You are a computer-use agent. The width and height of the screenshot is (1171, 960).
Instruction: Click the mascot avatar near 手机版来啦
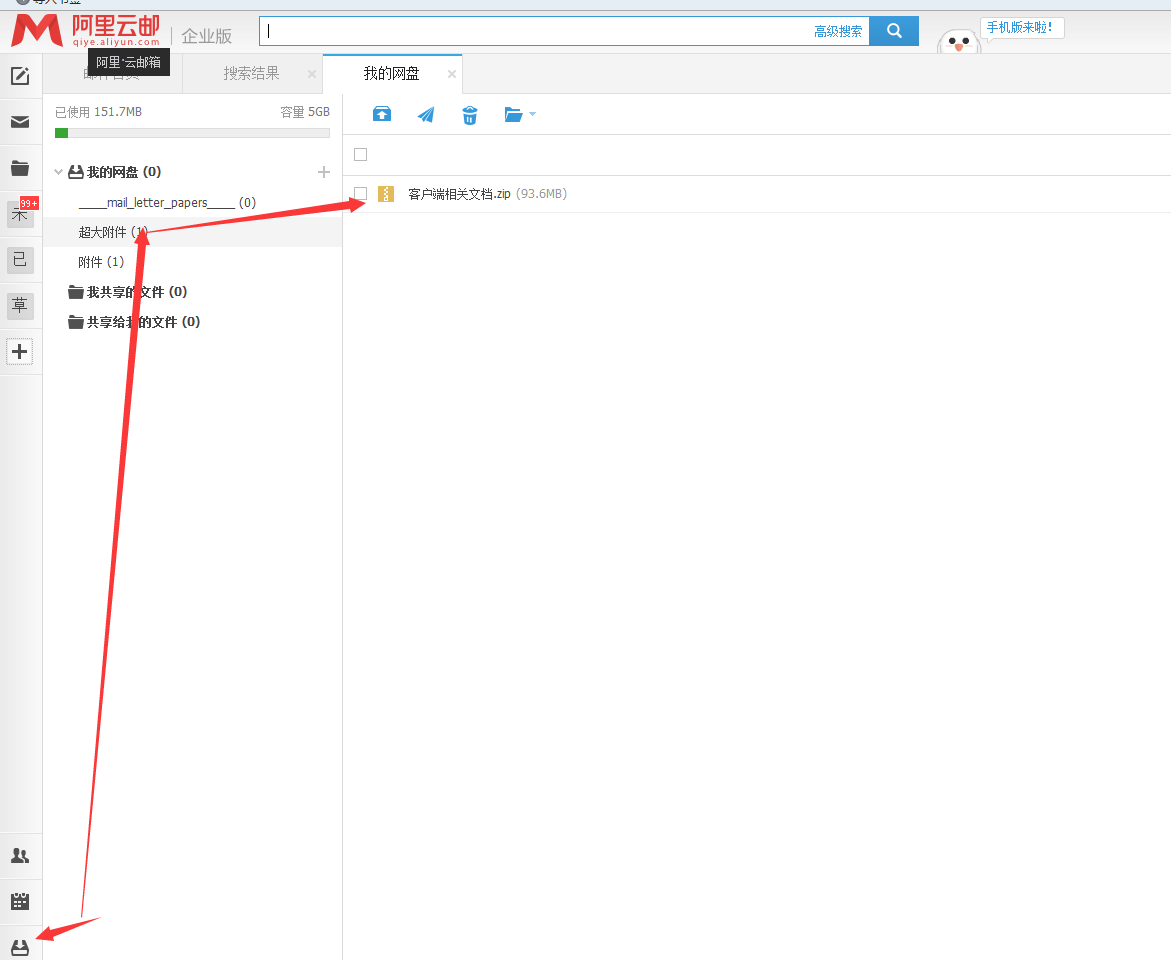958,42
